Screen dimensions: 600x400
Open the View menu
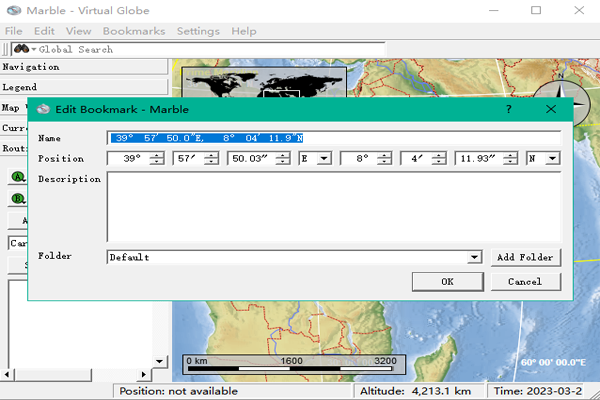coord(78,31)
